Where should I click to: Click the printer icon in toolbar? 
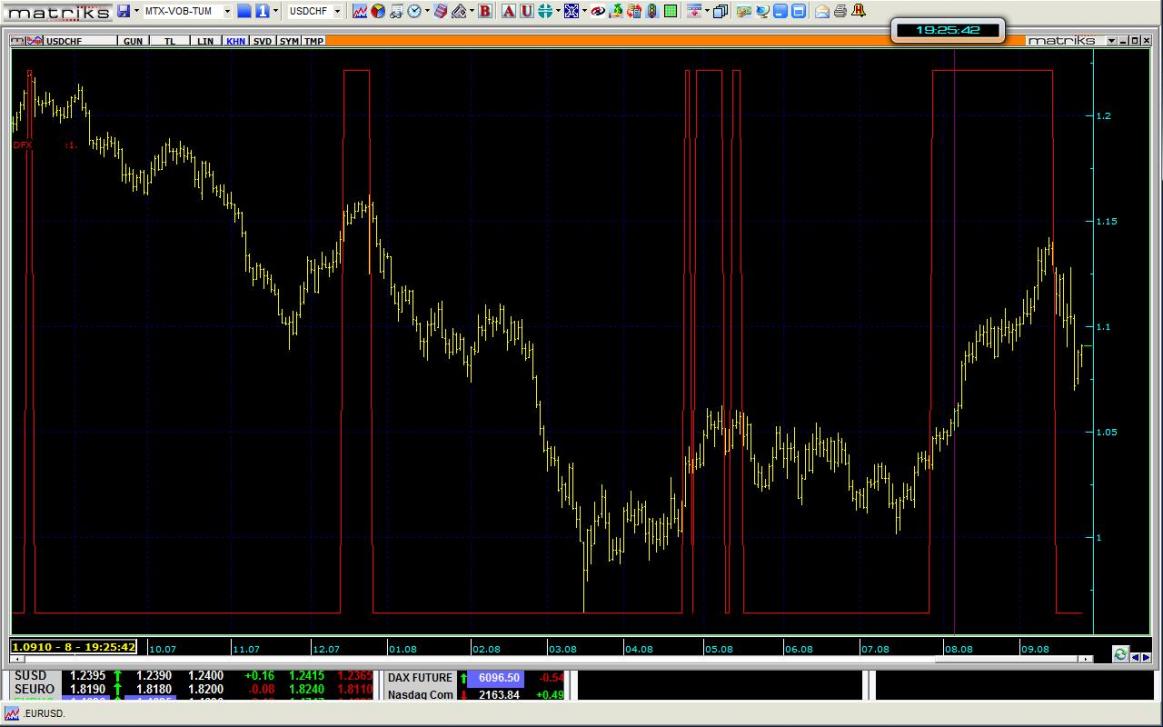pyautogui.click(x=840, y=11)
